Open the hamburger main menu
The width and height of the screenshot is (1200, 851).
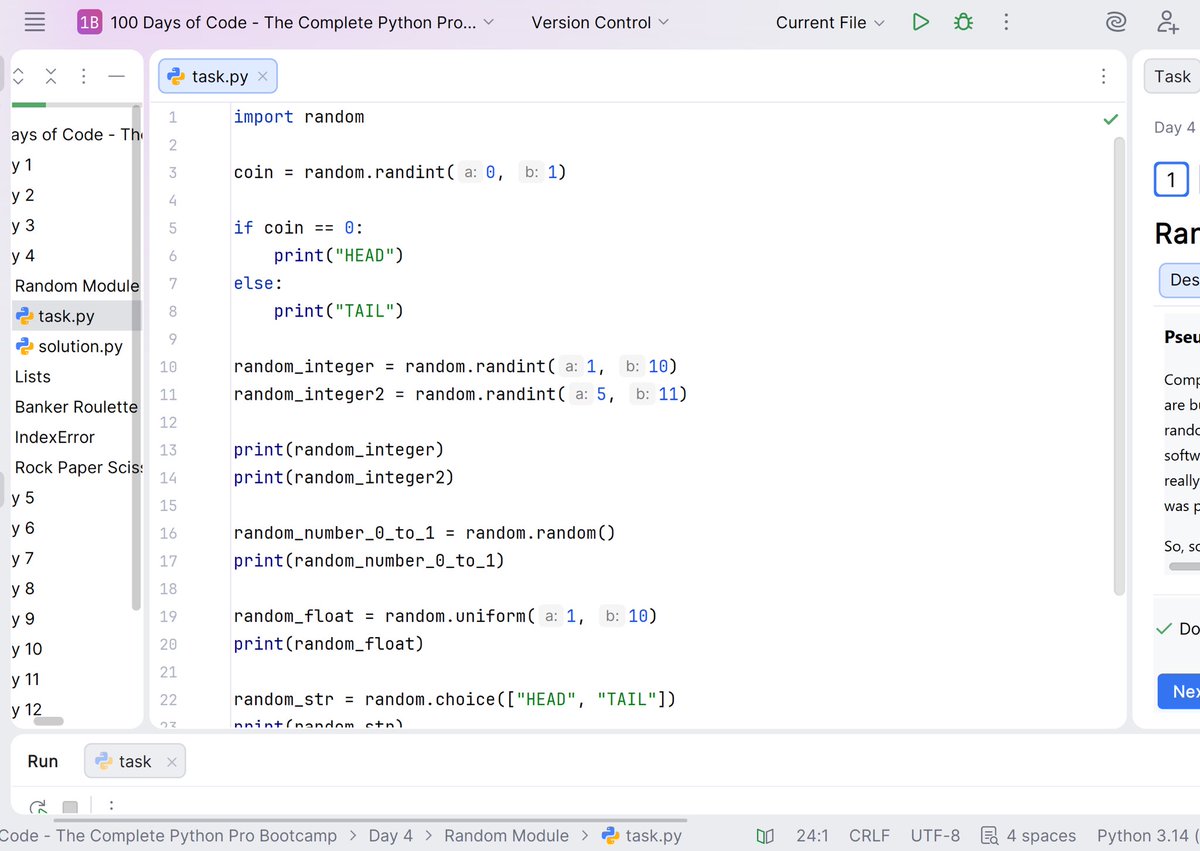pos(34,22)
